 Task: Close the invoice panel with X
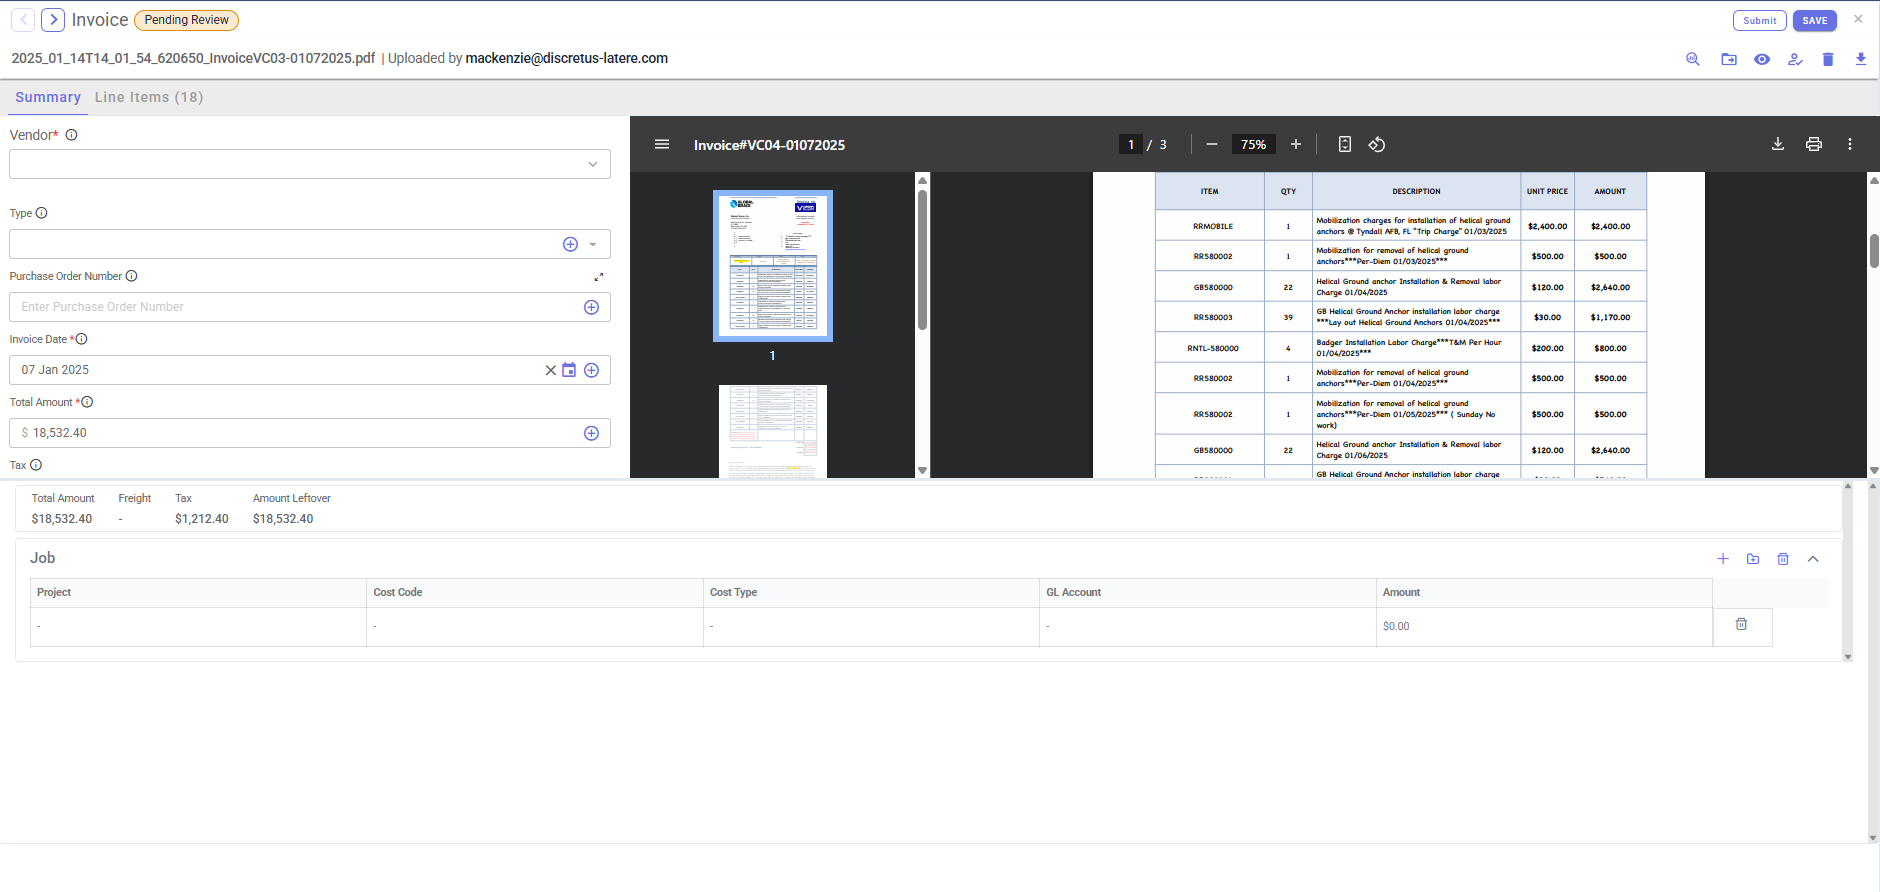(1858, 19)
